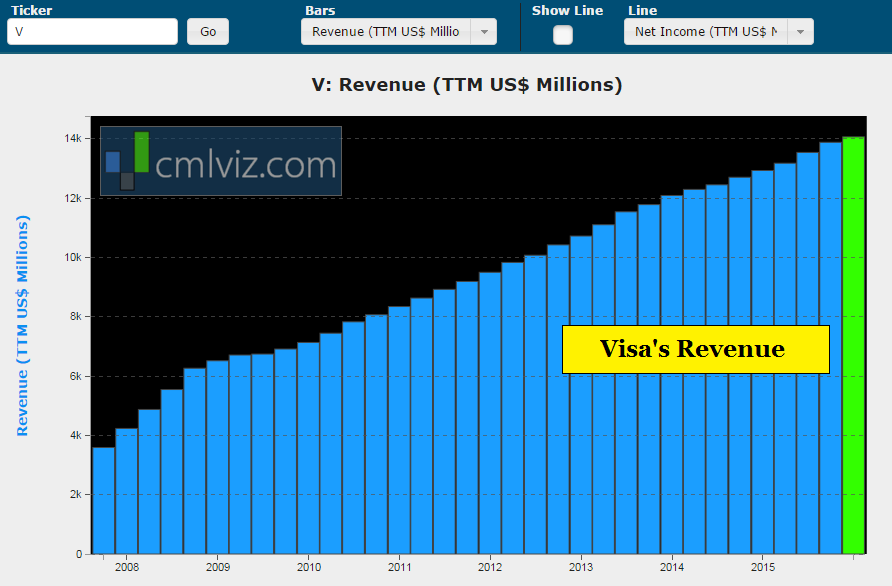The image size is (892, 586).
Task: Click the '14k' y-axis label
Action: 72,138
